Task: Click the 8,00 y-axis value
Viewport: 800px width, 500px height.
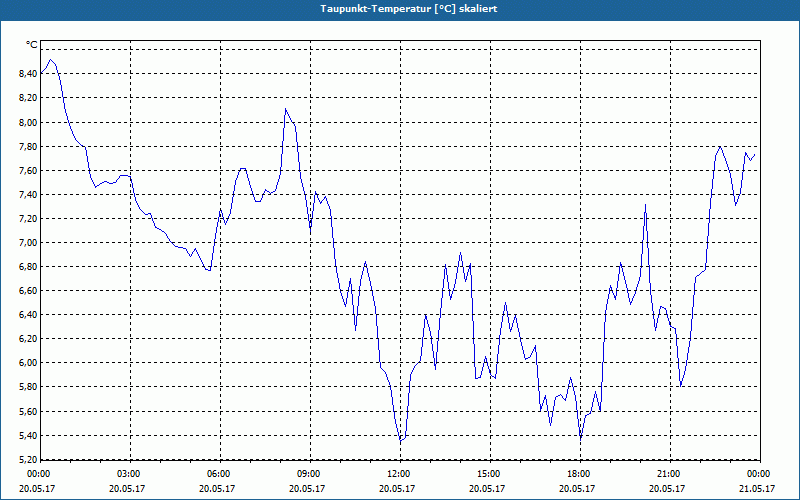Action: [x=28, y=122]
